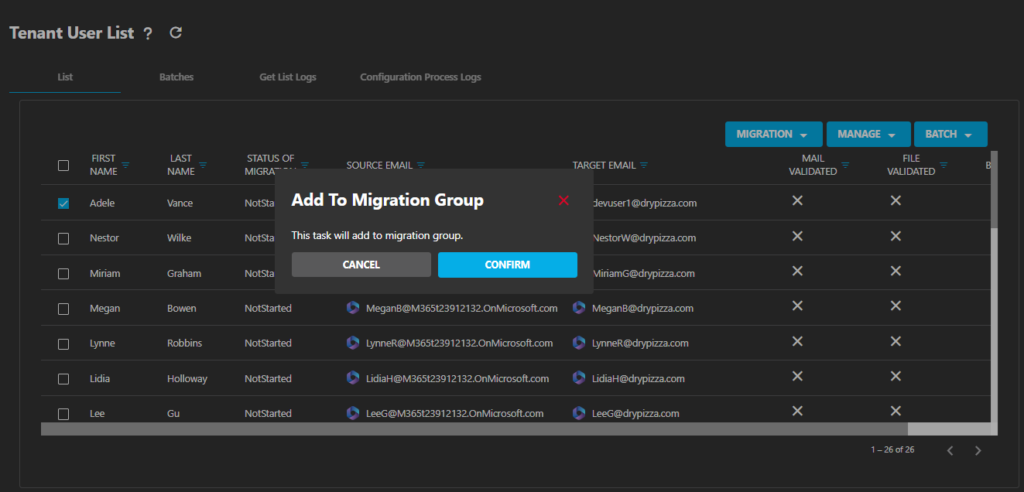Go to the next page arrow
Image resolution: width=1024 pixels, height=492 pixels.
[978, 450]
